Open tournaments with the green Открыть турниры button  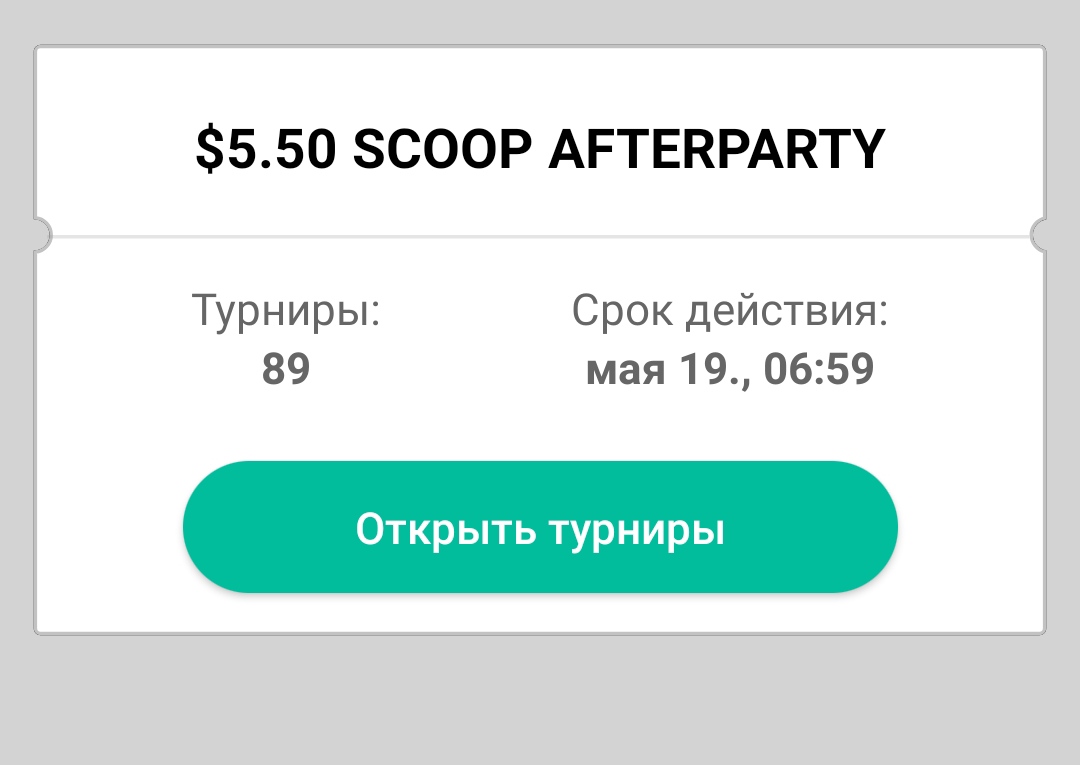(540, 527)
